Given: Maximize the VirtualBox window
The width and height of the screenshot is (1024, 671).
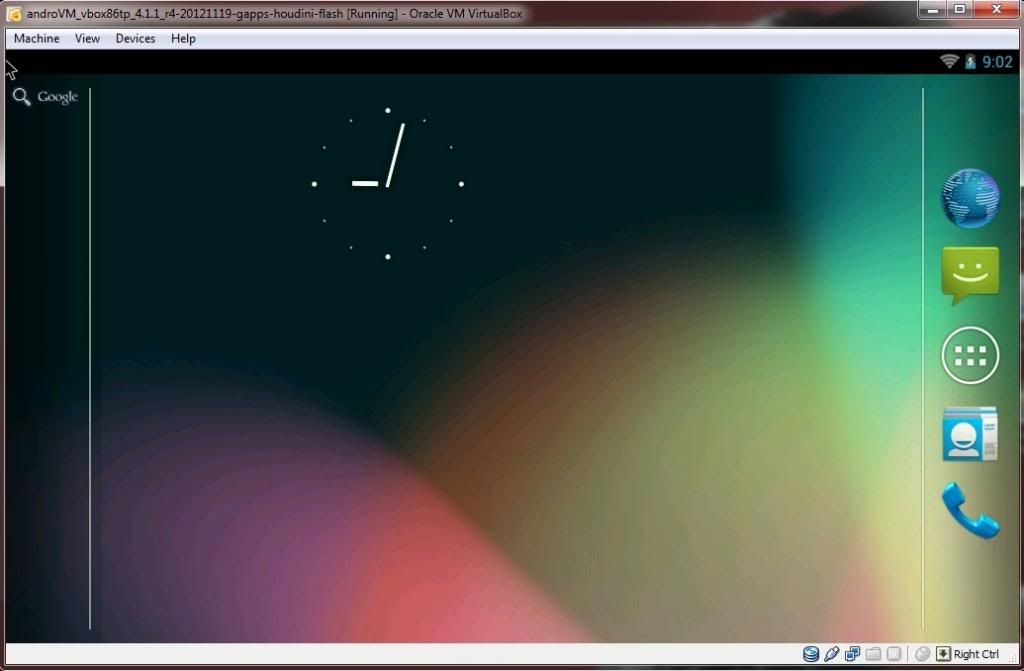Looking at the screenshot, I should (959, 9).
